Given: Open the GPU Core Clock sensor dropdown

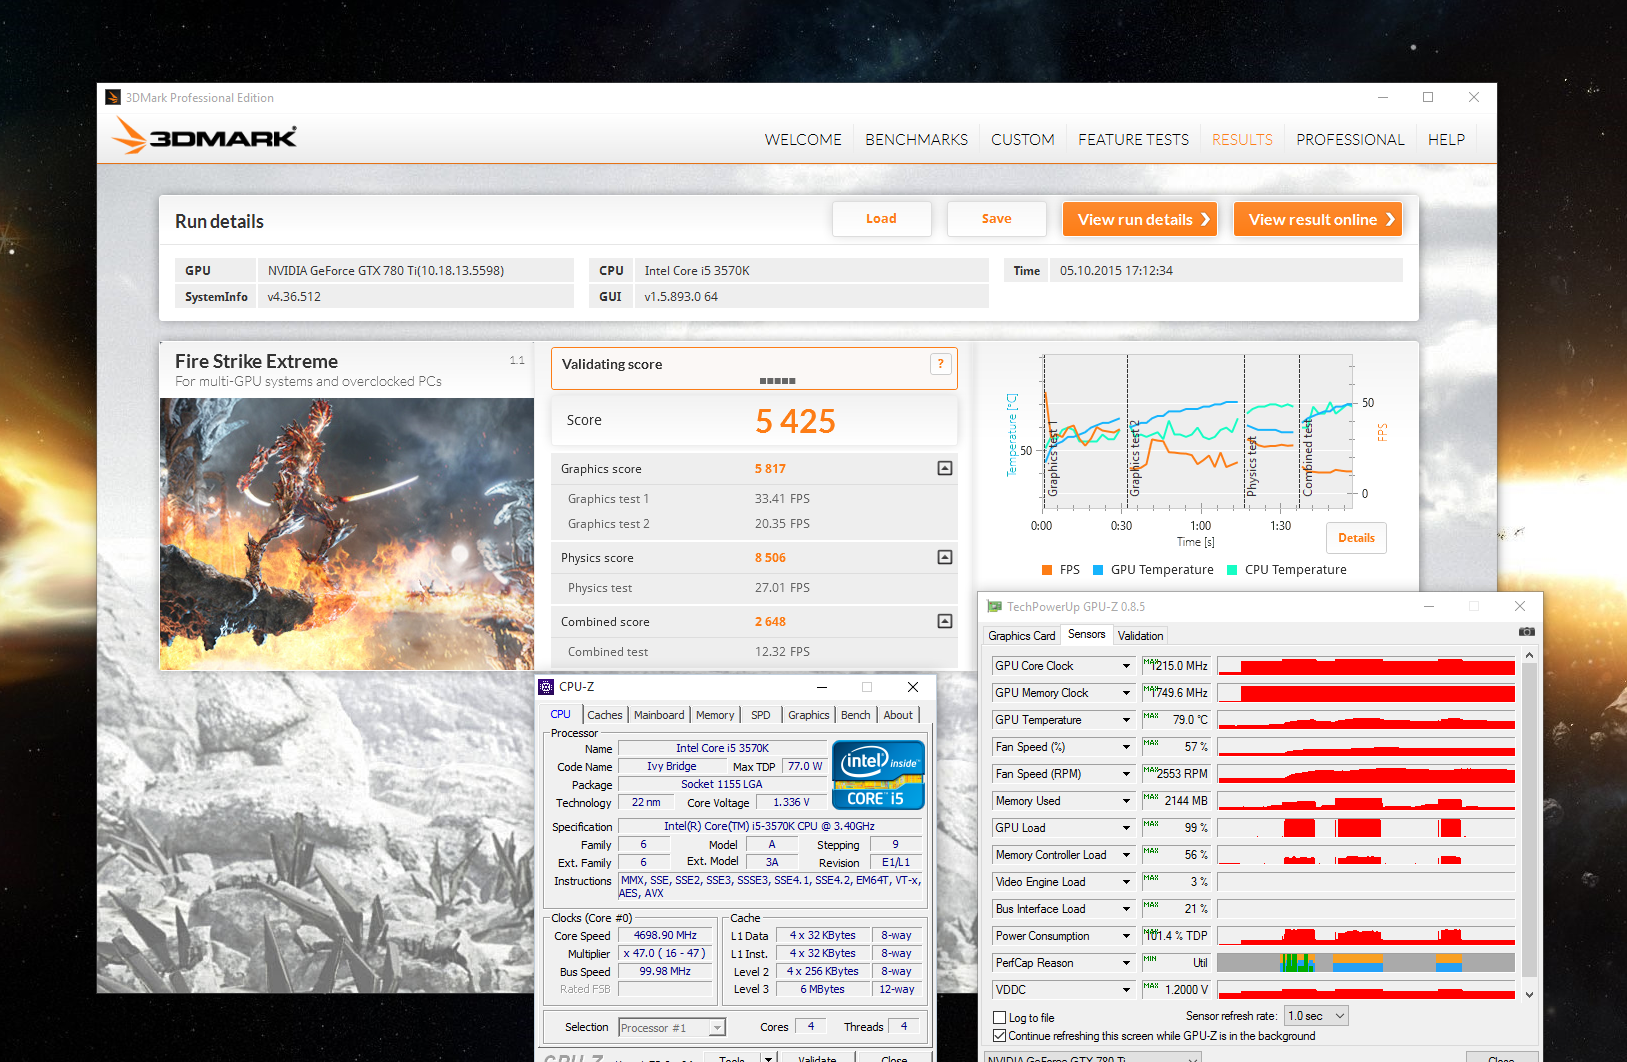Looking at the screenshot, I should [x=1126, y=666].
